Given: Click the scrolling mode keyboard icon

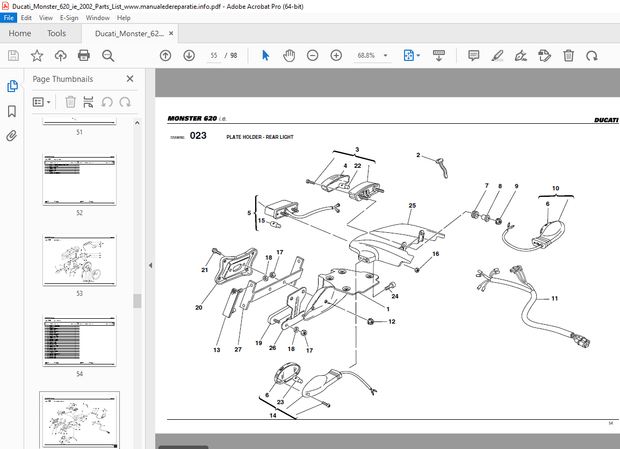Looking at the screenshot, I should tap(439, 55).
